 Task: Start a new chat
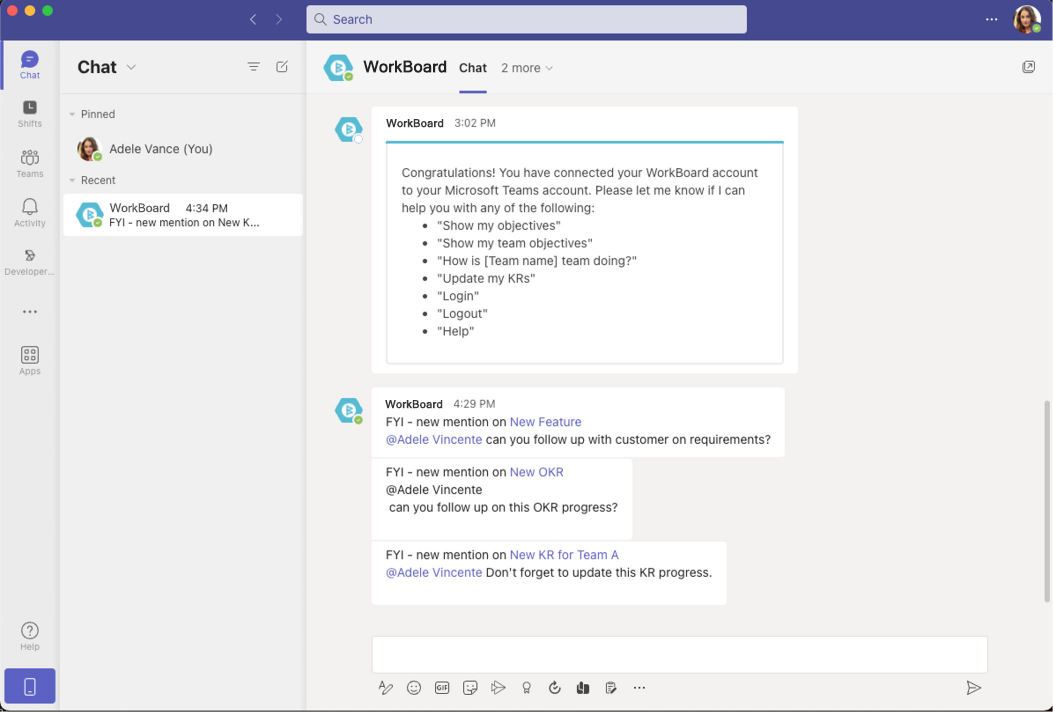tap(282, 66)
